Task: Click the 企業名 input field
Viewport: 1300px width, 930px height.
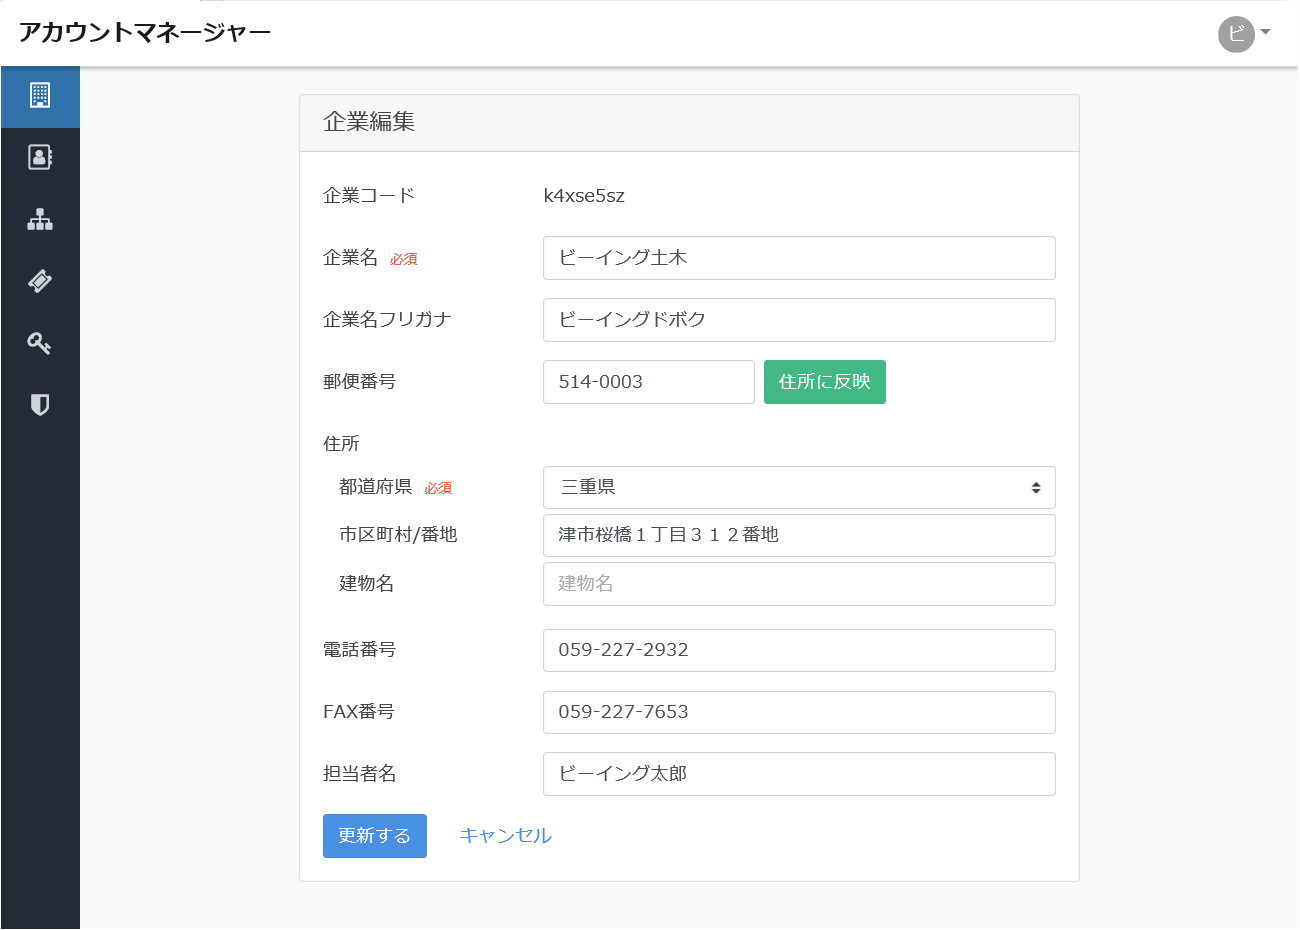Action: click(799, 258)
